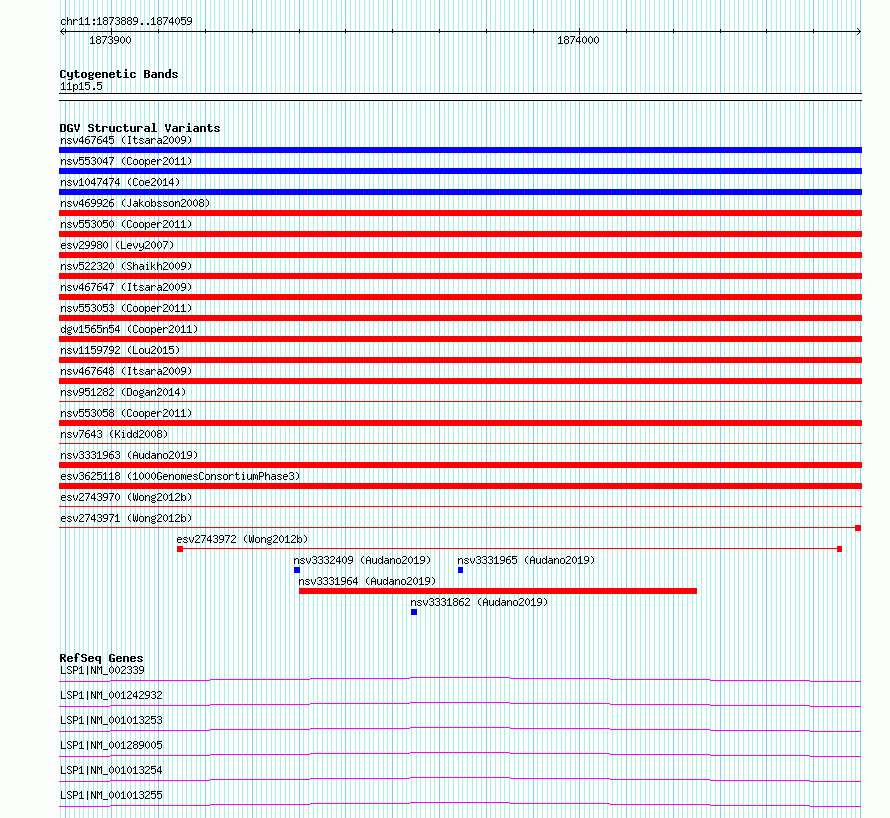Select the nsv3331964 red variant bar
Image resolution: width=890 pixels, height=818 pixels.
click(x=498, y=591)
